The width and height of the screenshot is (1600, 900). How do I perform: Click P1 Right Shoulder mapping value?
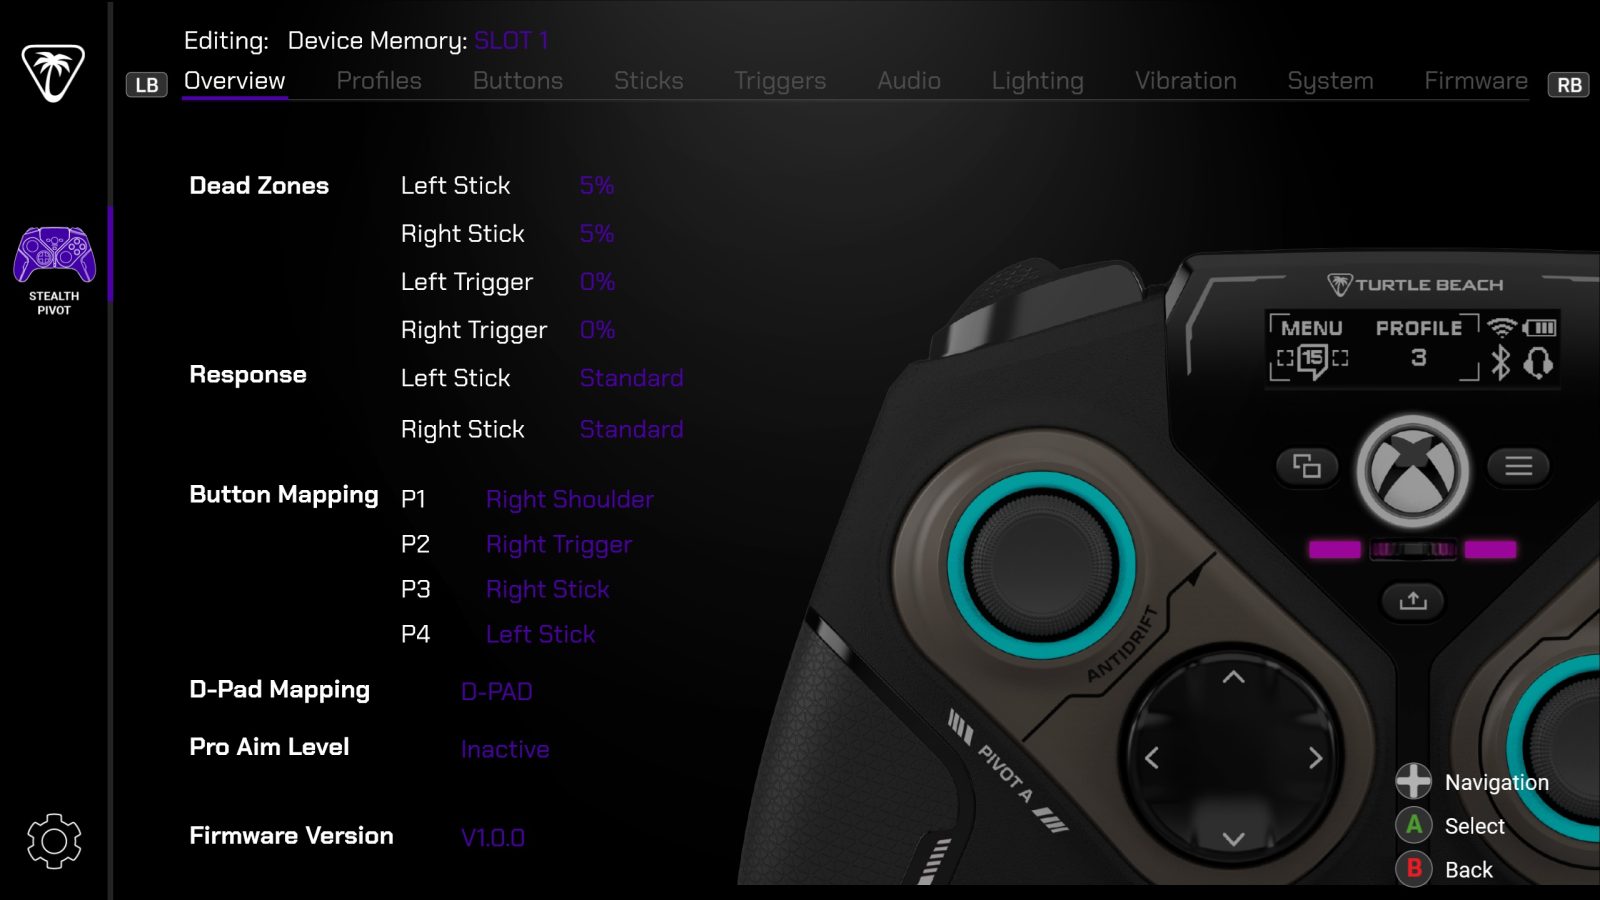click(570, 499)
